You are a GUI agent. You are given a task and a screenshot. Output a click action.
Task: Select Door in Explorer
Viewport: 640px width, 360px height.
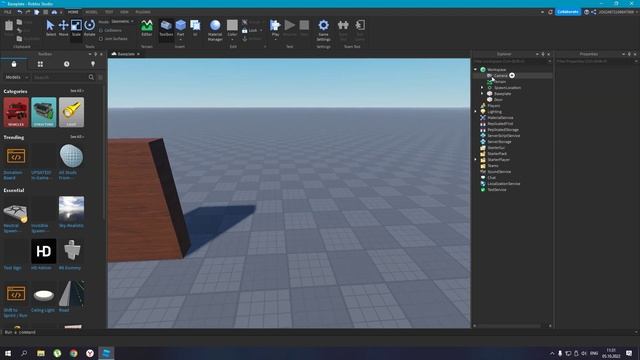[x=498, y=100]
